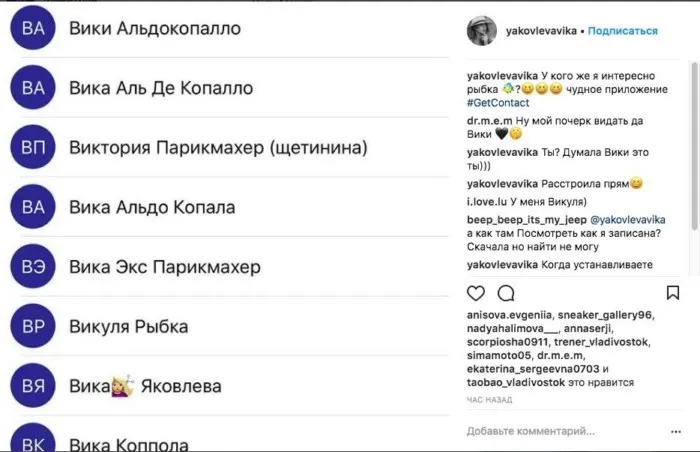The image size is (700, 452).
Task: Save post with bookmark icon
Action: 673,293
